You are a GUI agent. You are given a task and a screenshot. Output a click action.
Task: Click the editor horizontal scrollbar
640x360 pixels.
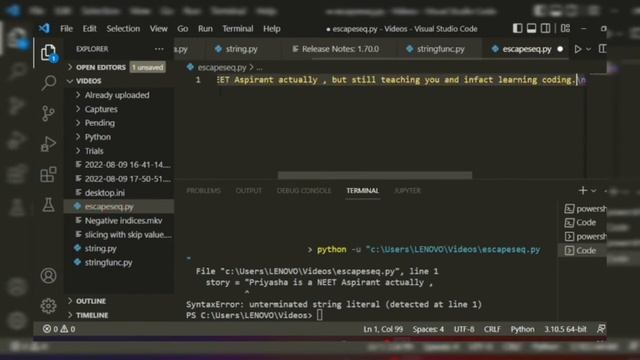[x=375, y=175]
